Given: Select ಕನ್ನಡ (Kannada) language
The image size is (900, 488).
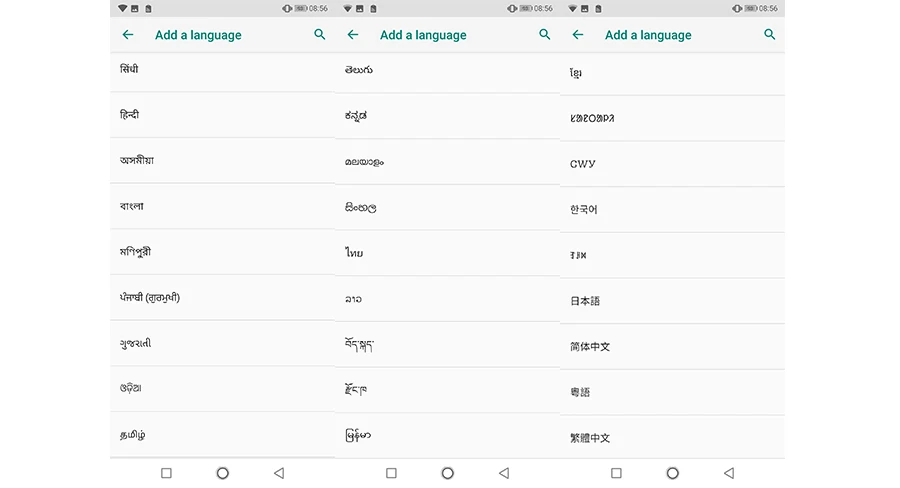Looking at the screenshot, I should pos(448,116).
